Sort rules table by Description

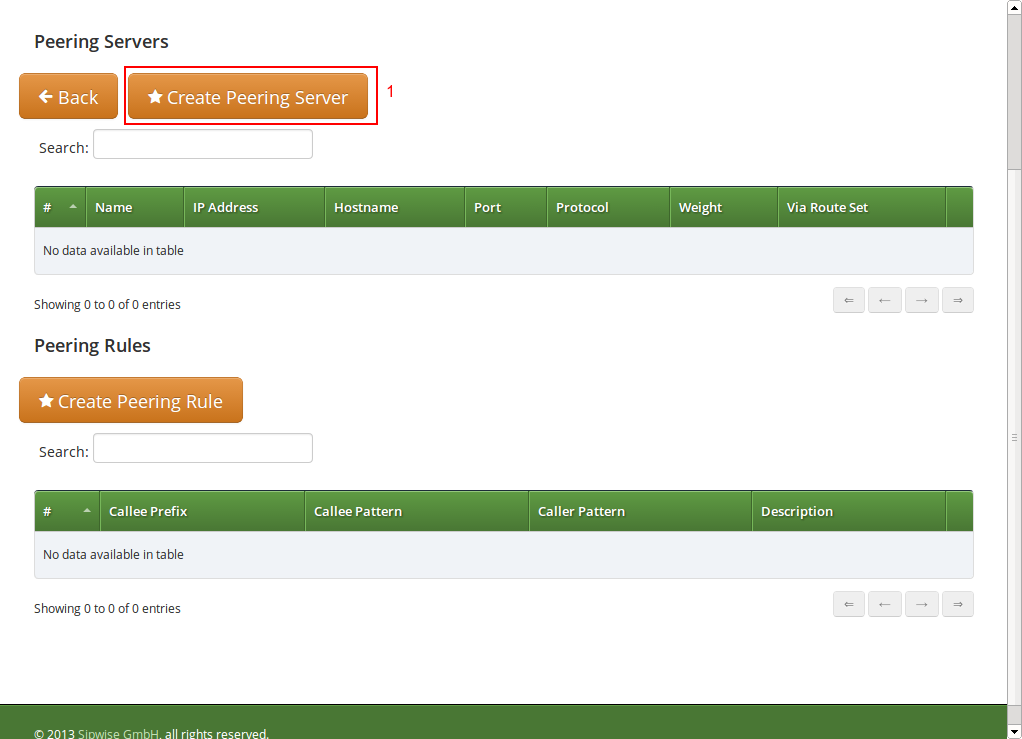(x=849, y=511)
